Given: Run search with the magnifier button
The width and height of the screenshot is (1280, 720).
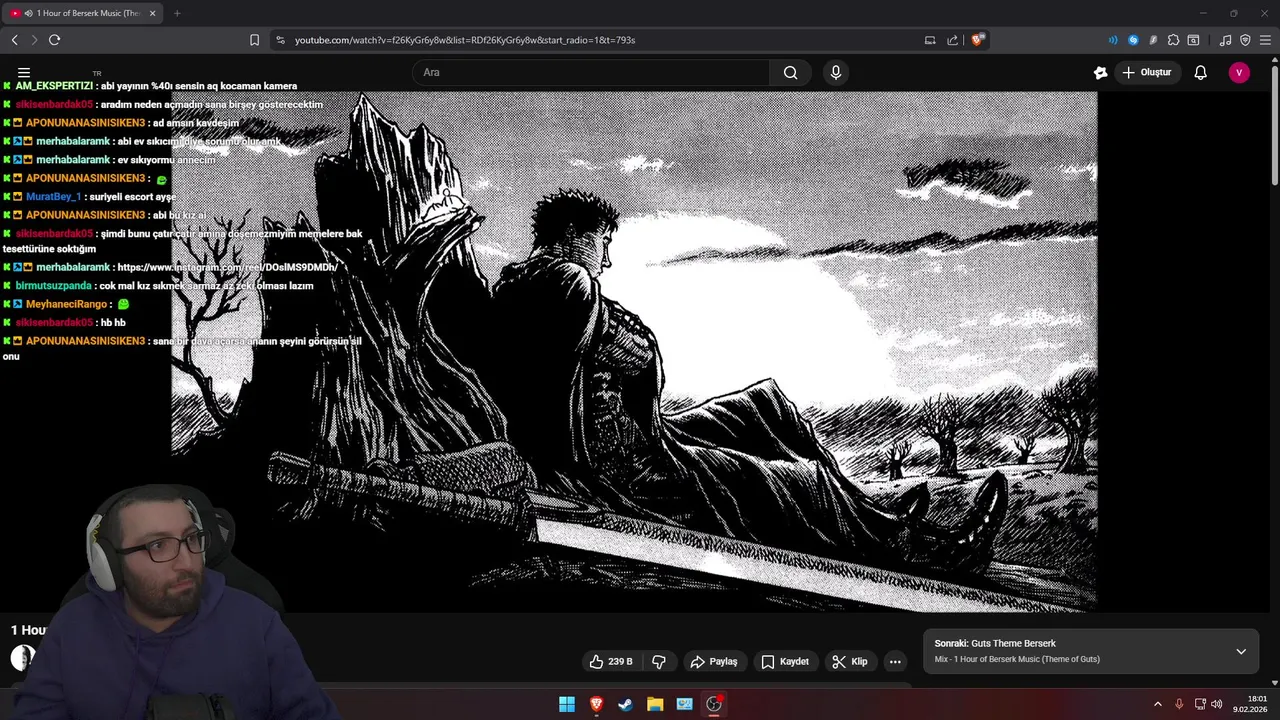Looking at the screenshot, I should (x=790, y=72).
